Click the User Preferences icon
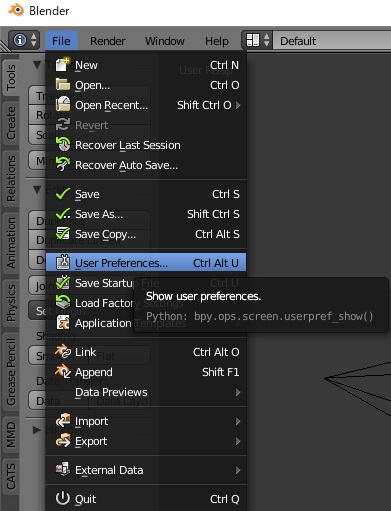This screenshot has width=391, height=511. (x=63, y=263)
